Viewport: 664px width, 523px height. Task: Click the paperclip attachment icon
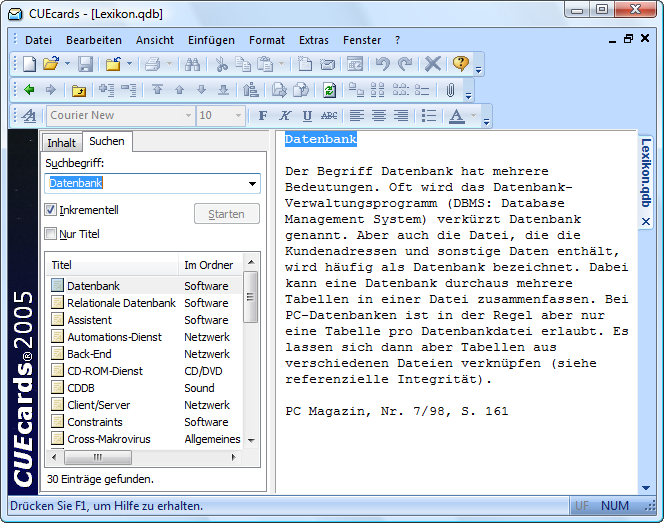coord(451,90)
